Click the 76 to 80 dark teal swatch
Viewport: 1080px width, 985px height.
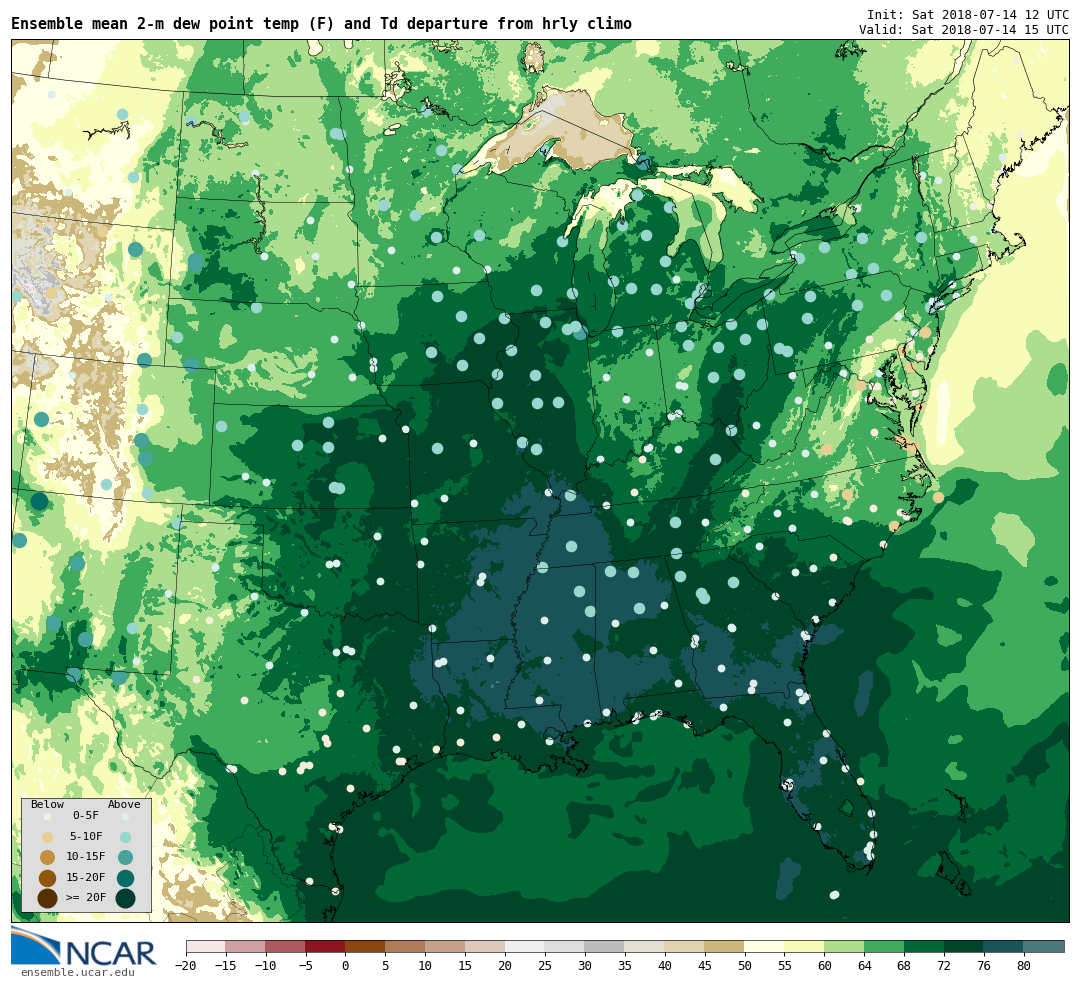tap(1005, 947)
